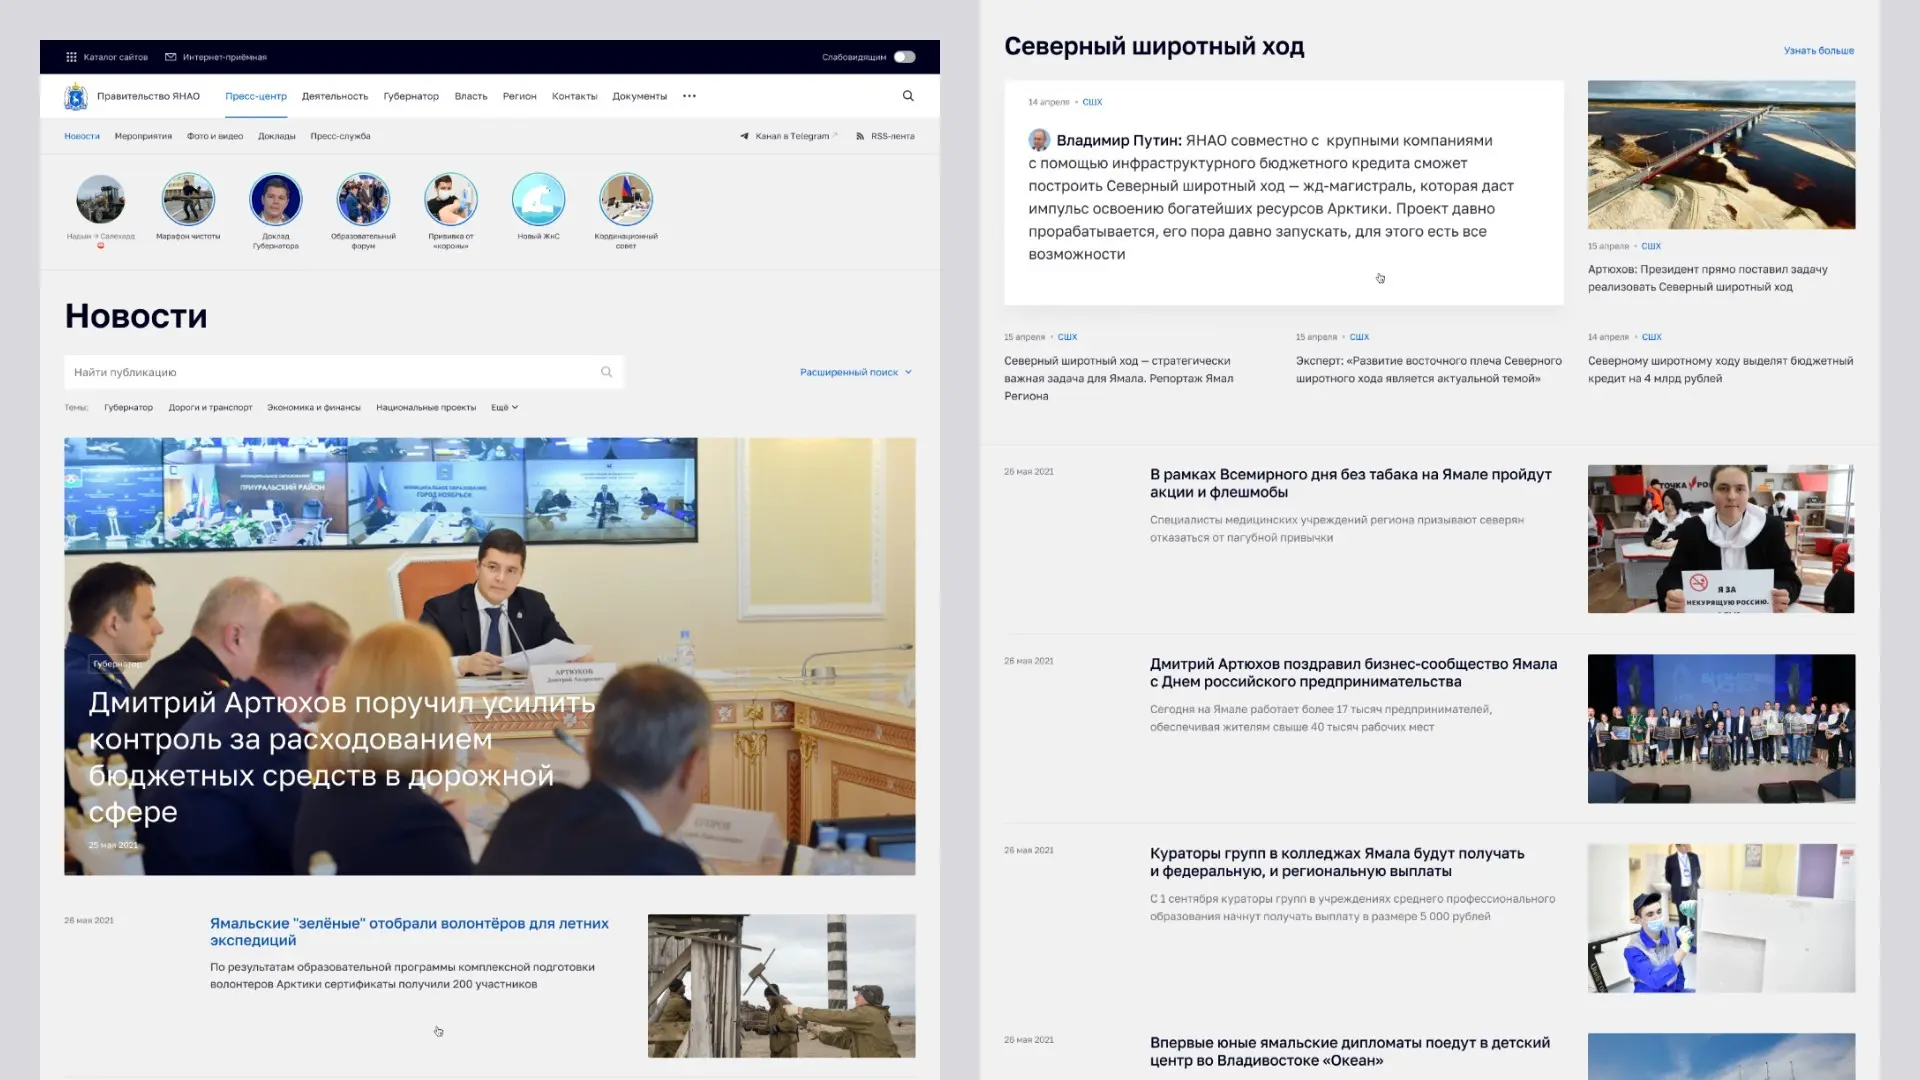This screenshot has height=1080, width=1920.
Task: Click the Интернет-приёмная envelope icon
Action: (x=170, y=57)
